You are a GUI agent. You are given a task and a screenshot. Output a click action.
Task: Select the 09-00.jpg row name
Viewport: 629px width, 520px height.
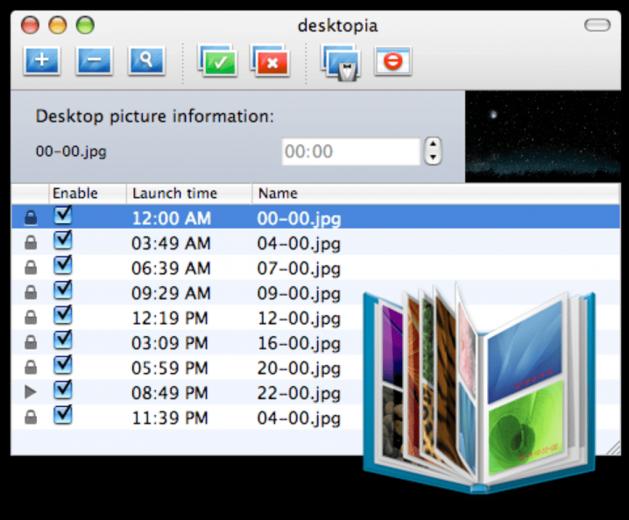point(299,293)
